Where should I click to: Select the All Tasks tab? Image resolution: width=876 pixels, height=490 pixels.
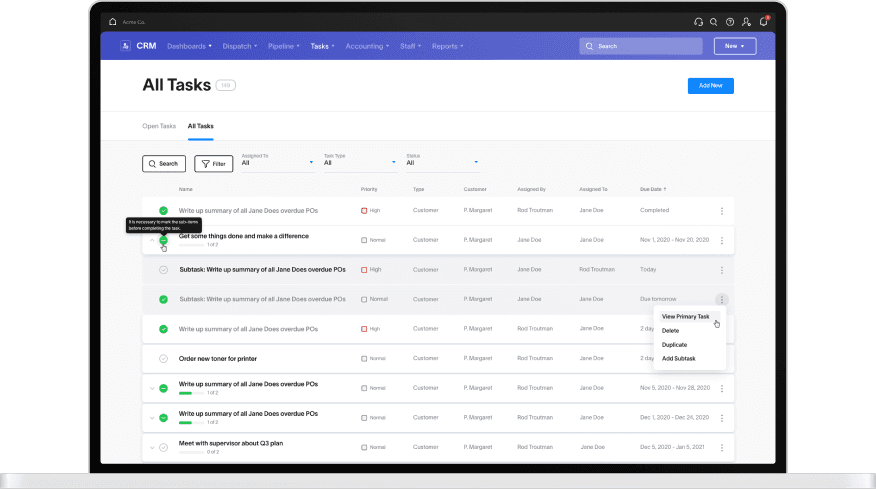click(201, 126)
